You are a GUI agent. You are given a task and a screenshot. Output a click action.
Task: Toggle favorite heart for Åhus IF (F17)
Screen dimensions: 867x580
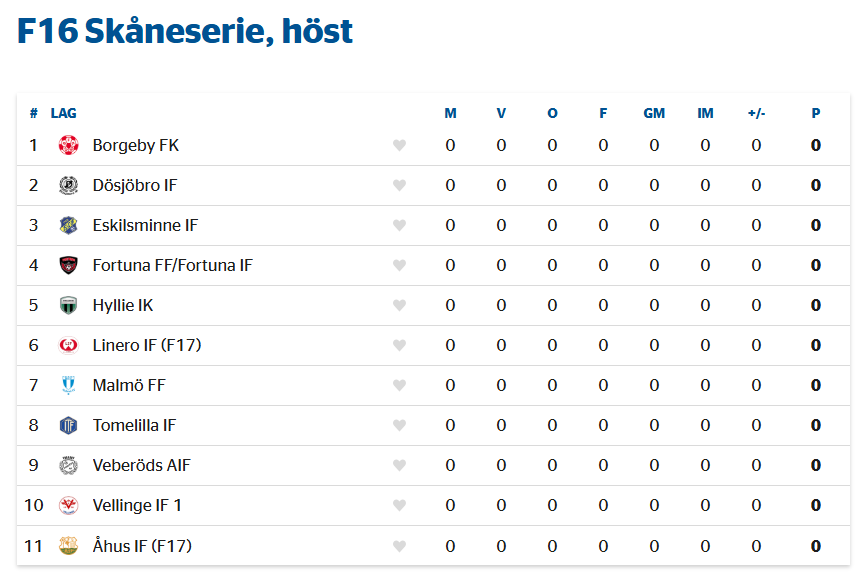click(x=399, y=546)
